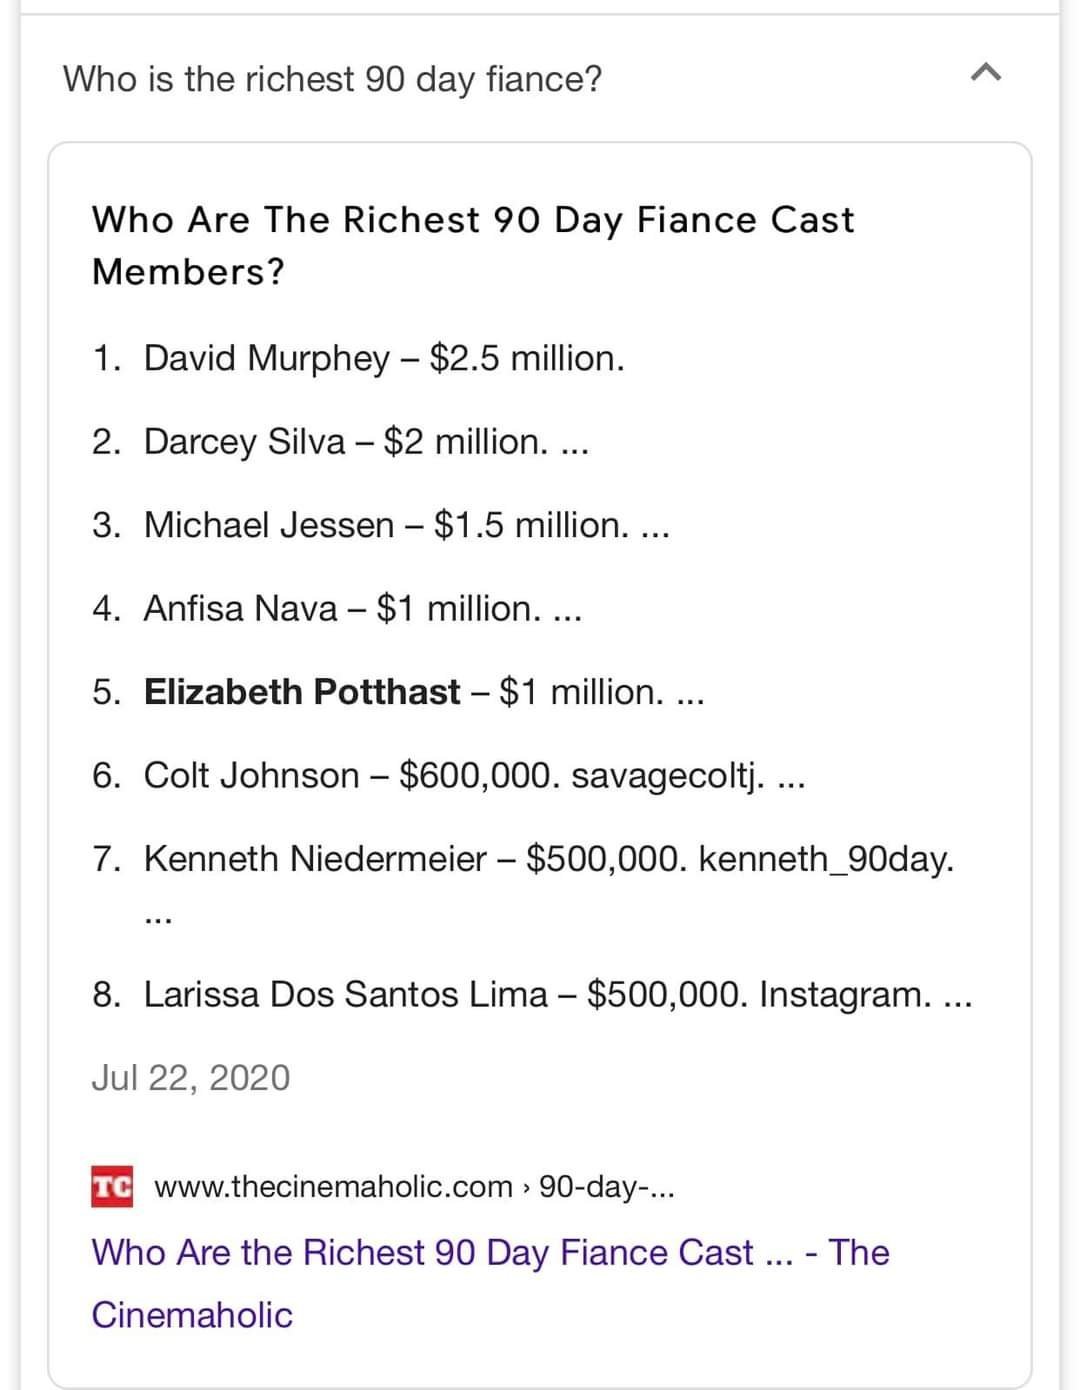
Task: Click the 90-day-... breadcrumb path segment
Action: click(607, 1187)
